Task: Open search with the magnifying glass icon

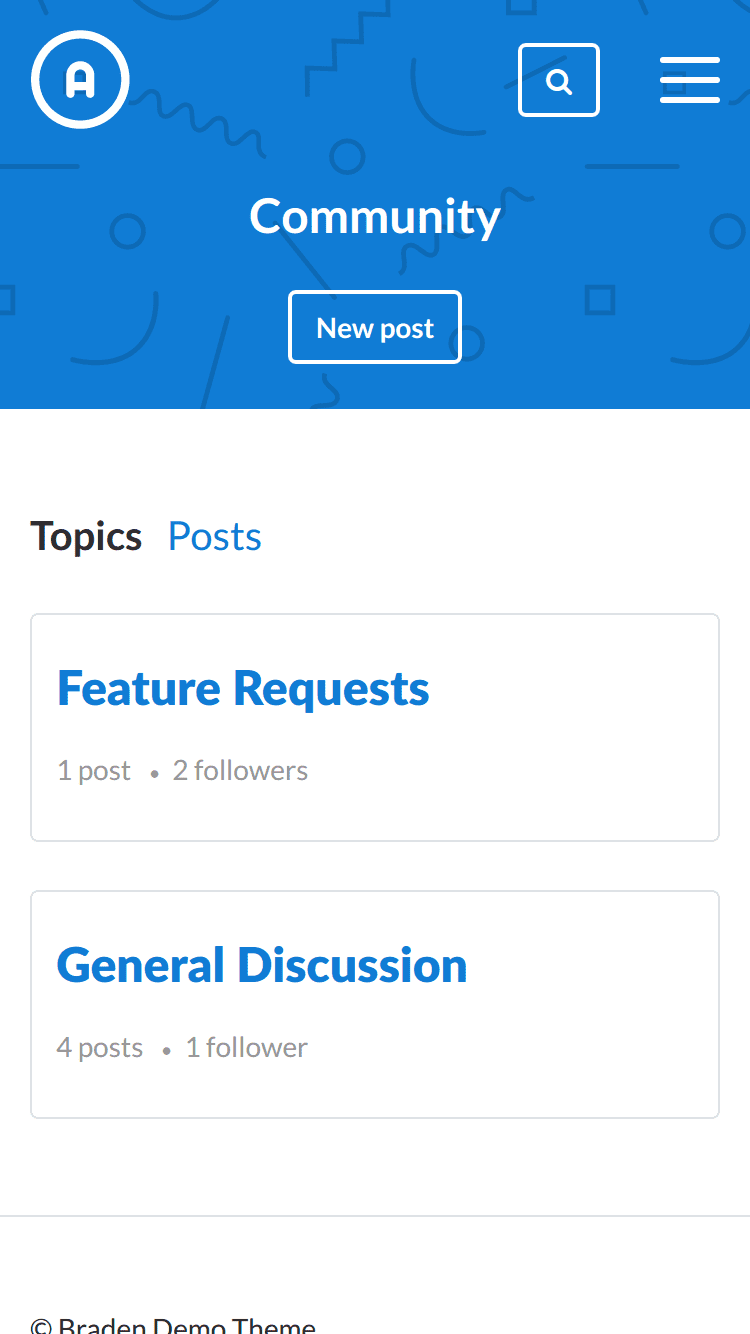Action: (x=559, y=80)
